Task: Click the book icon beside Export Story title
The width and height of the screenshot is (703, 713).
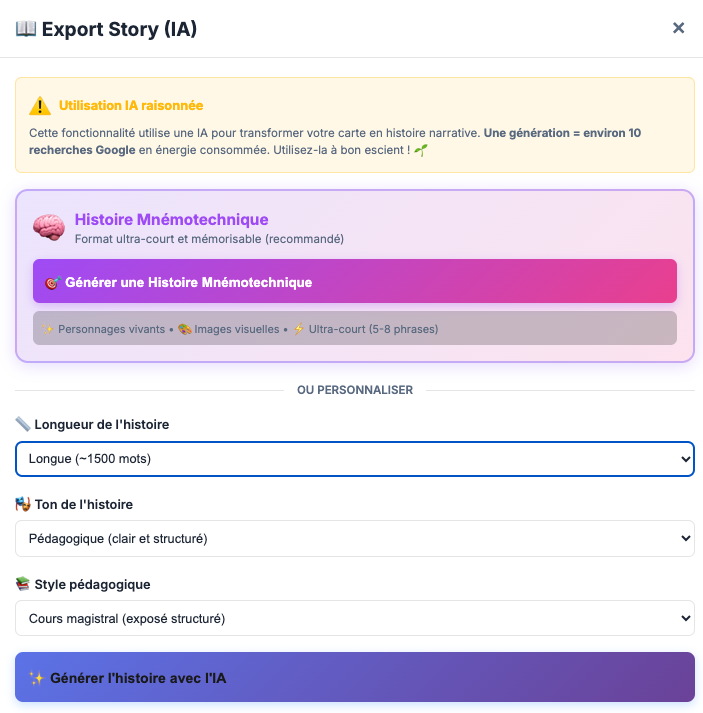Action: (26, 29)
